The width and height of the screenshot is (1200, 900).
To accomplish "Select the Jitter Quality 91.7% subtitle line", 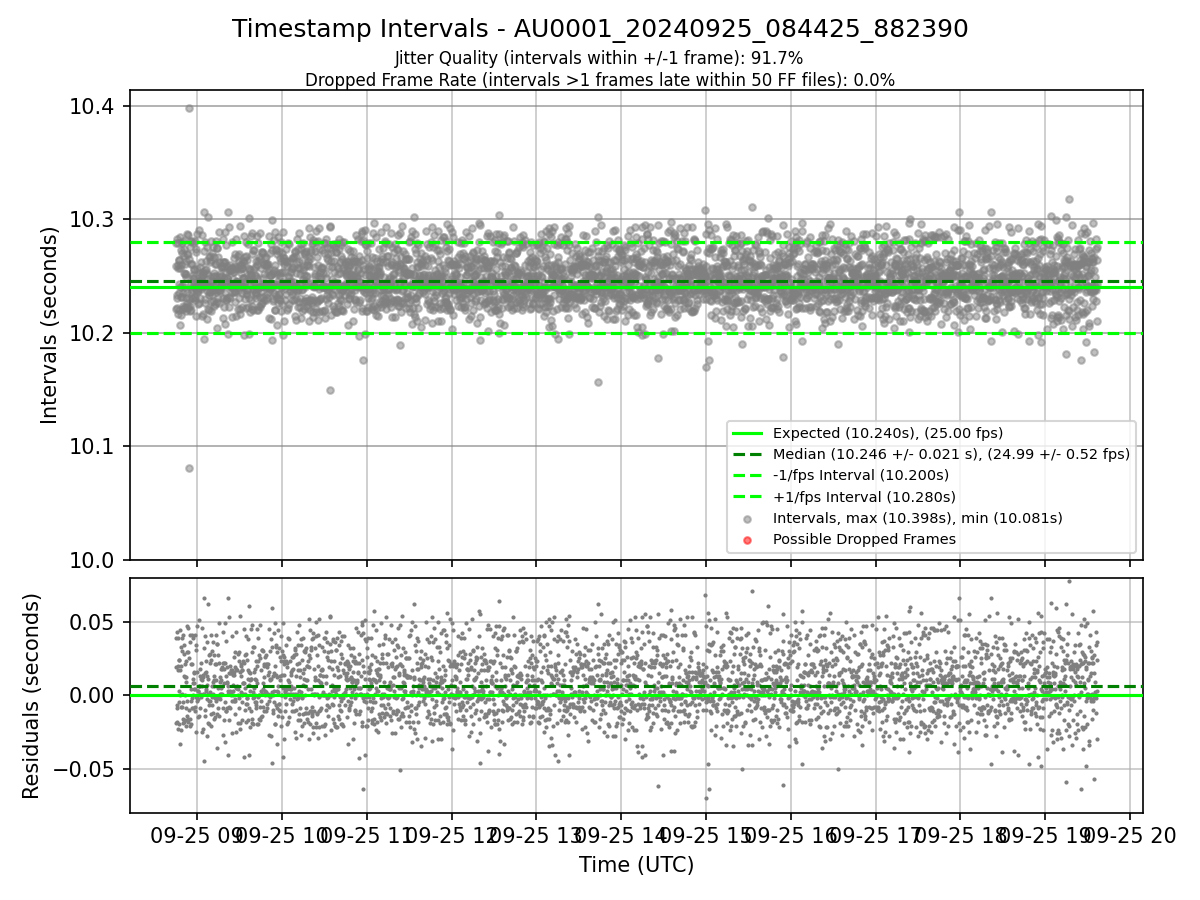I will click(x=599, y=59).
